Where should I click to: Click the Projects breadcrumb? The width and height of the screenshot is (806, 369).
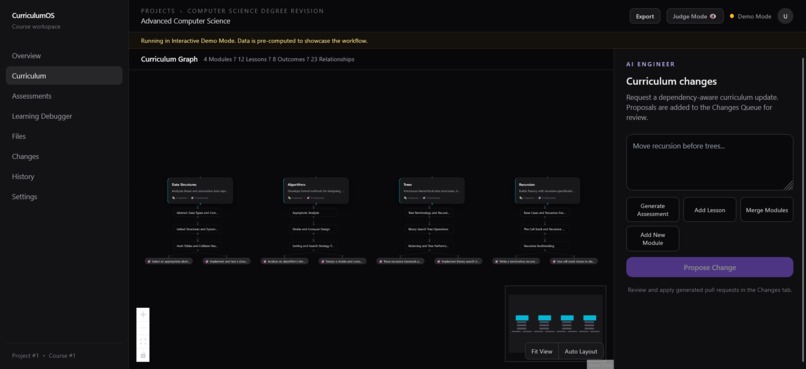tap(158, 11)
